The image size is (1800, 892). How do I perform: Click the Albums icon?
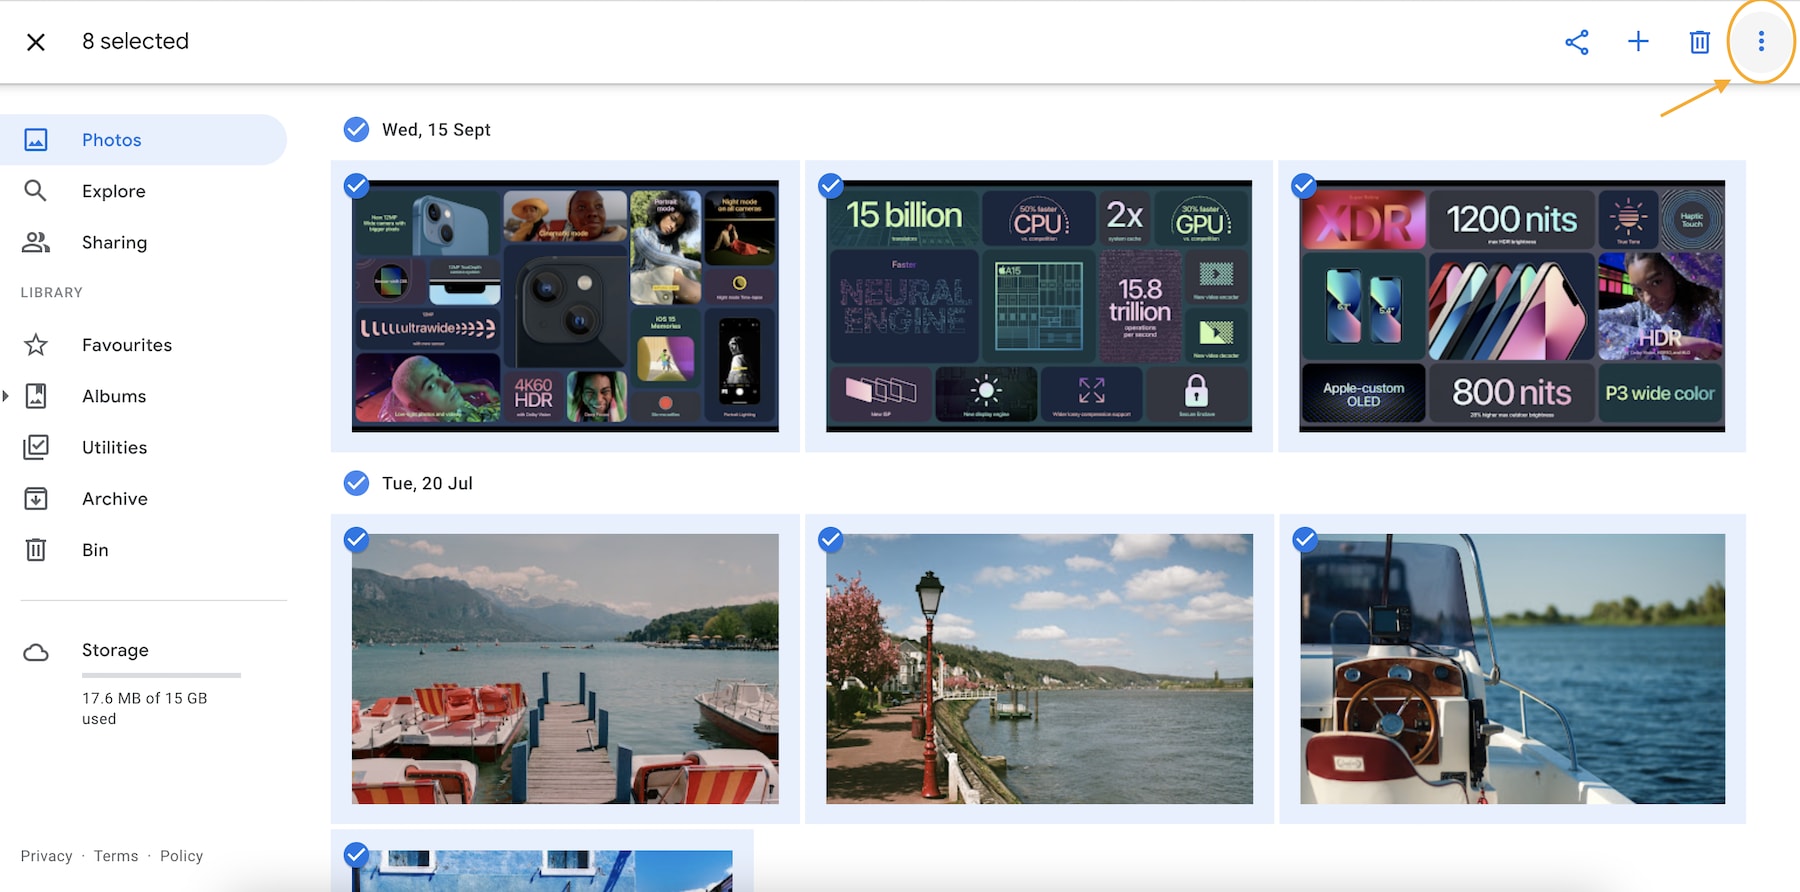tap(36, 396)
